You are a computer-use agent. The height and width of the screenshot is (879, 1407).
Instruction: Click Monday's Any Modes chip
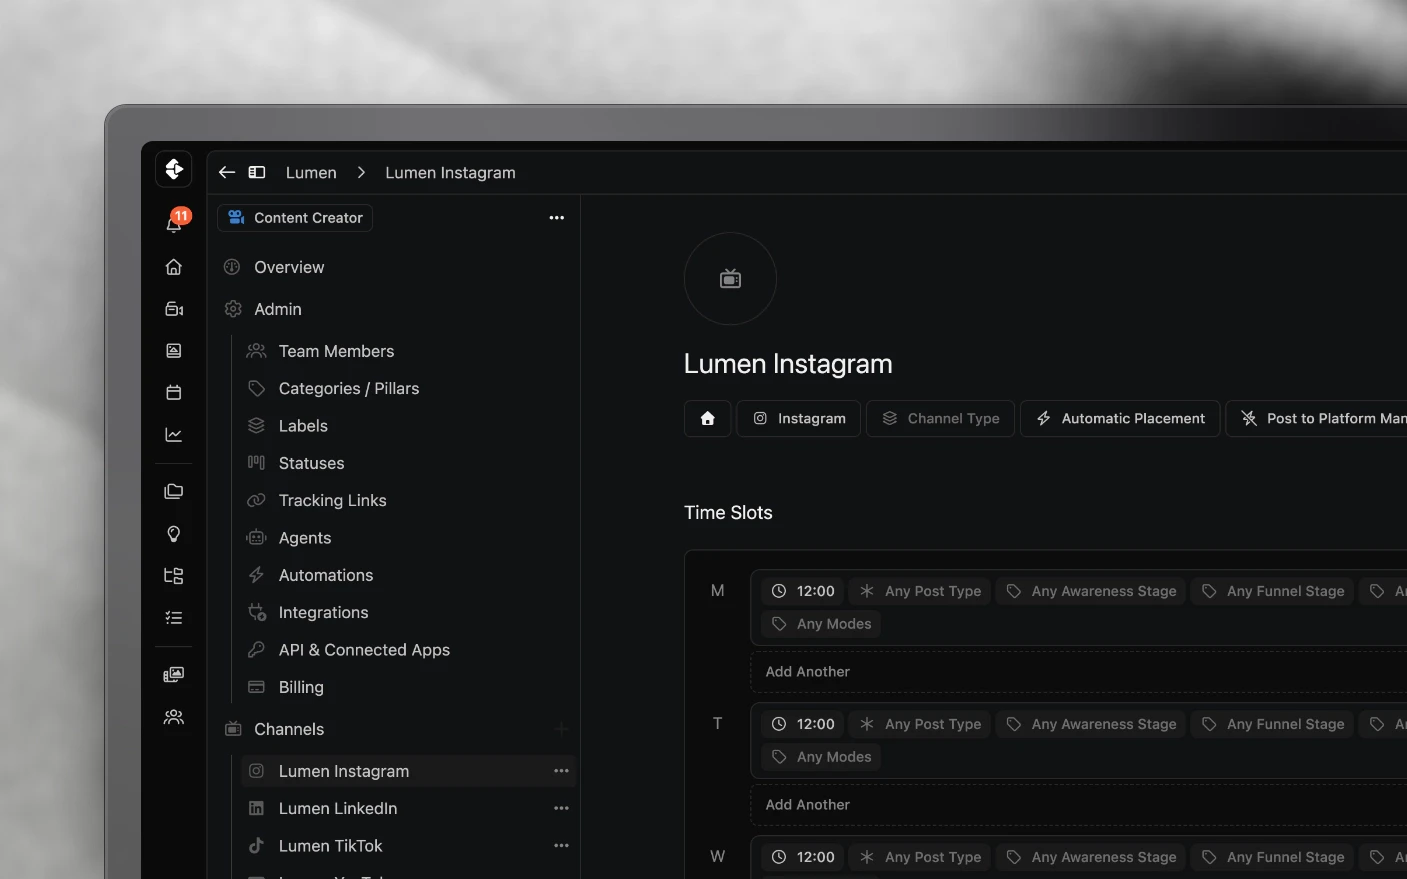tap(821, 624)
